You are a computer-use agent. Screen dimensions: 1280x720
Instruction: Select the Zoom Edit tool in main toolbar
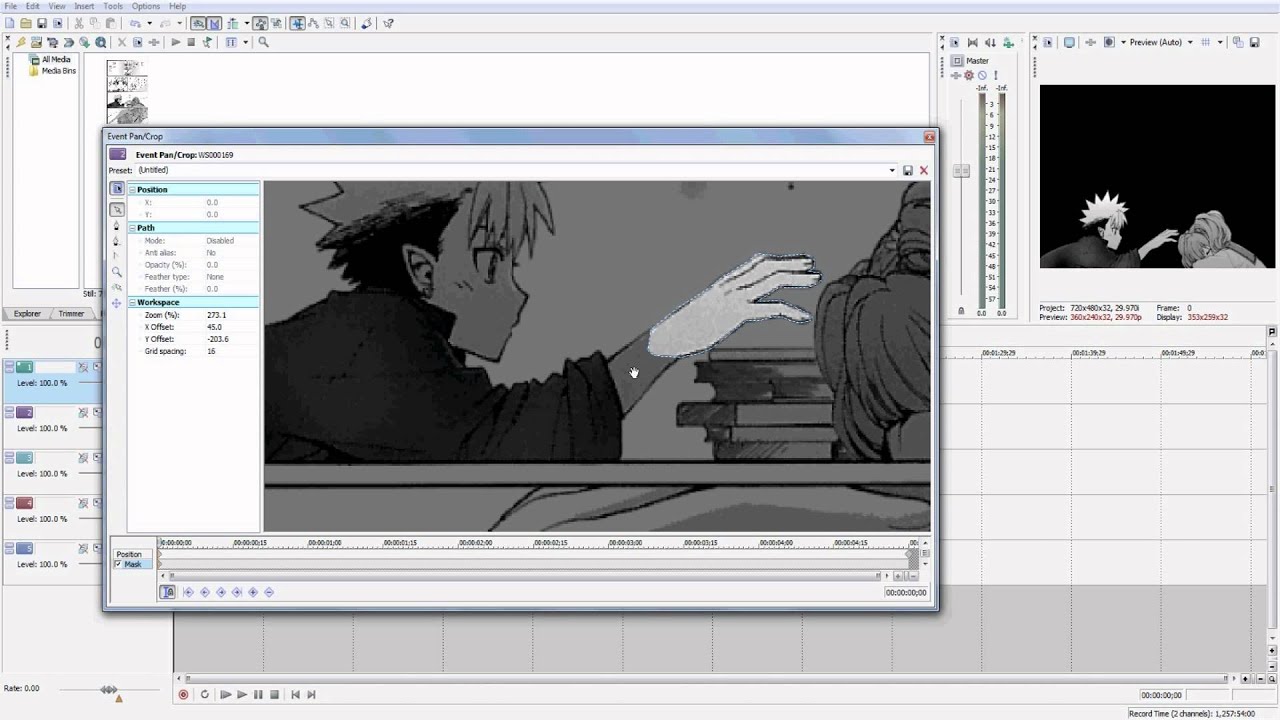point(345,23)
